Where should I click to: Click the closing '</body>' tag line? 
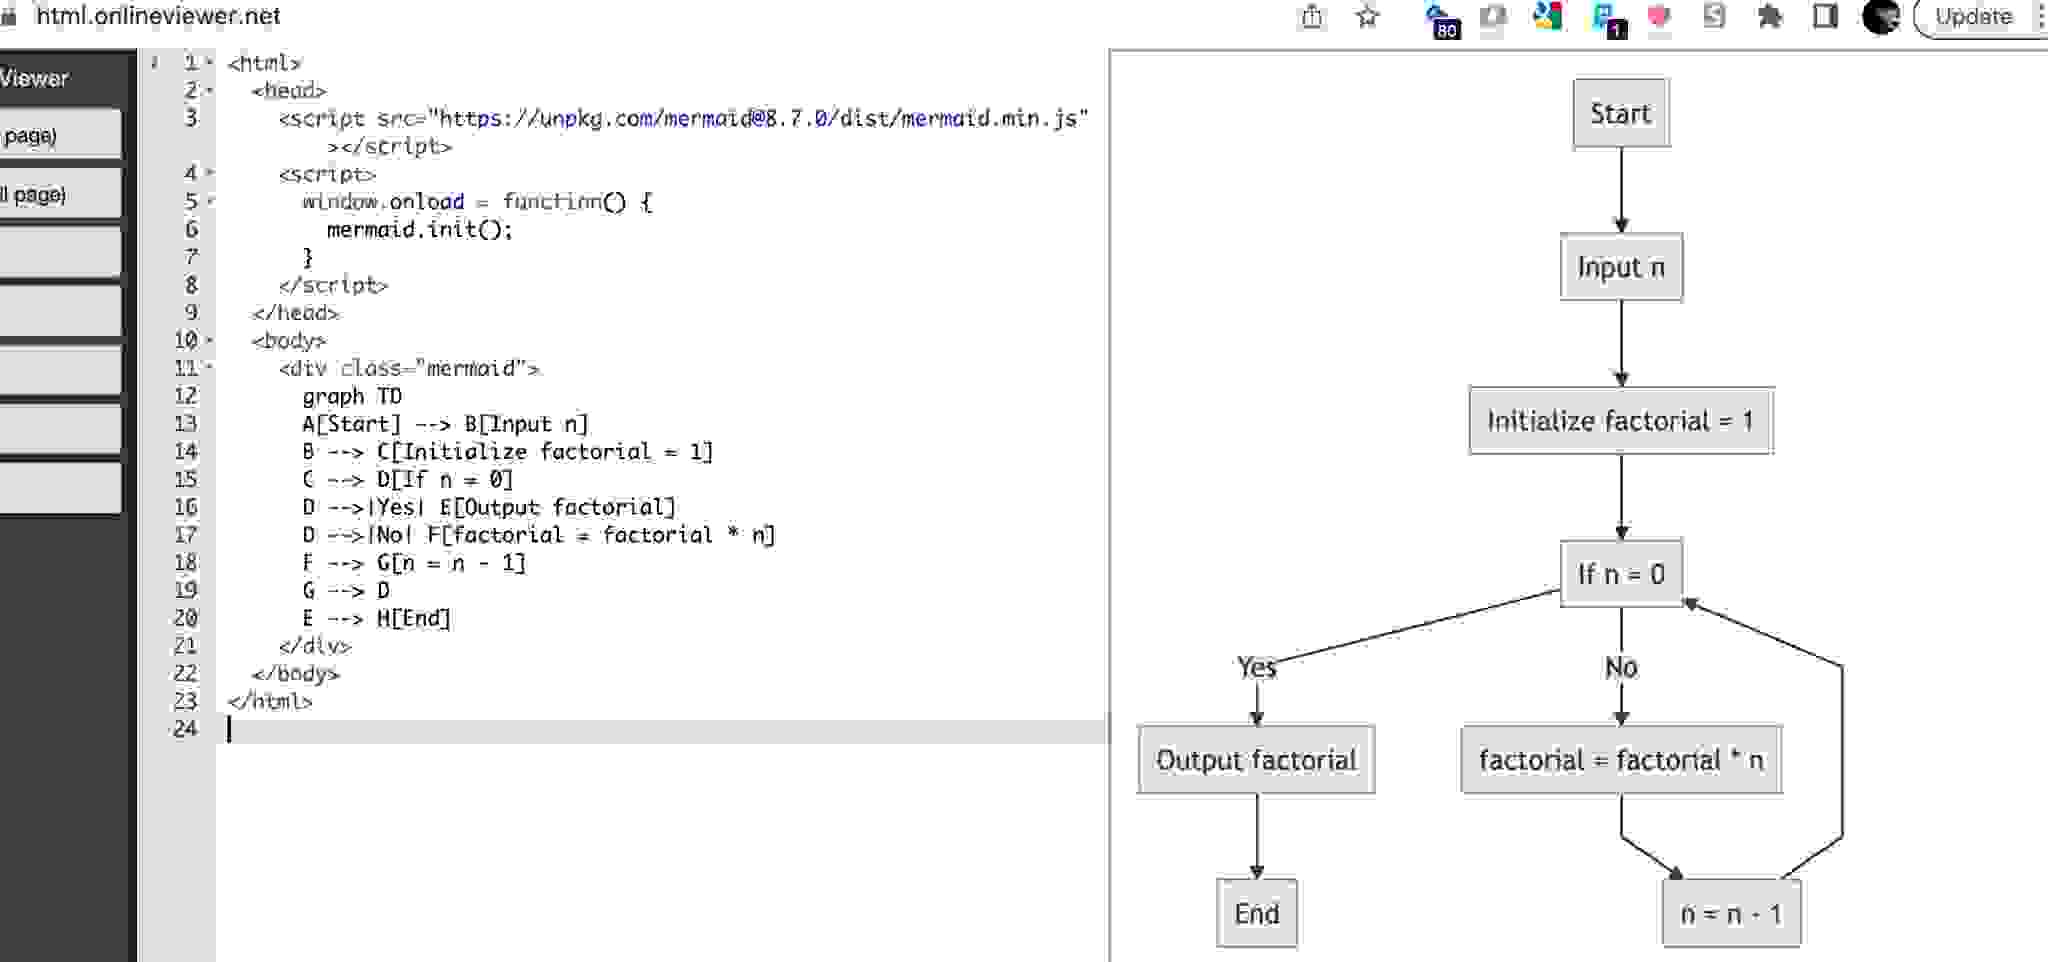tap(296, 673)
